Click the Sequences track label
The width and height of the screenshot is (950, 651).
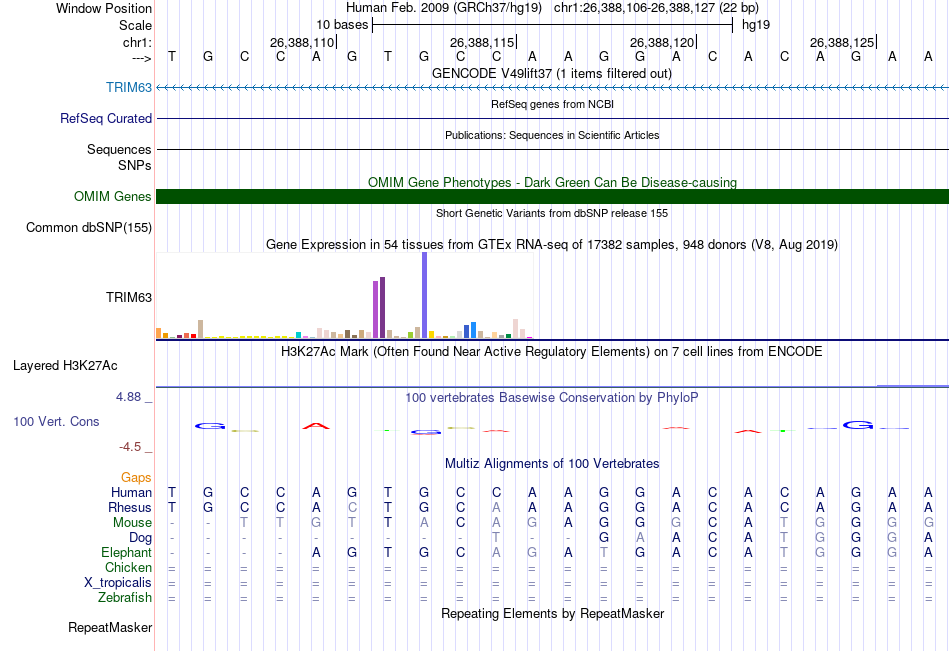[119, 149]
